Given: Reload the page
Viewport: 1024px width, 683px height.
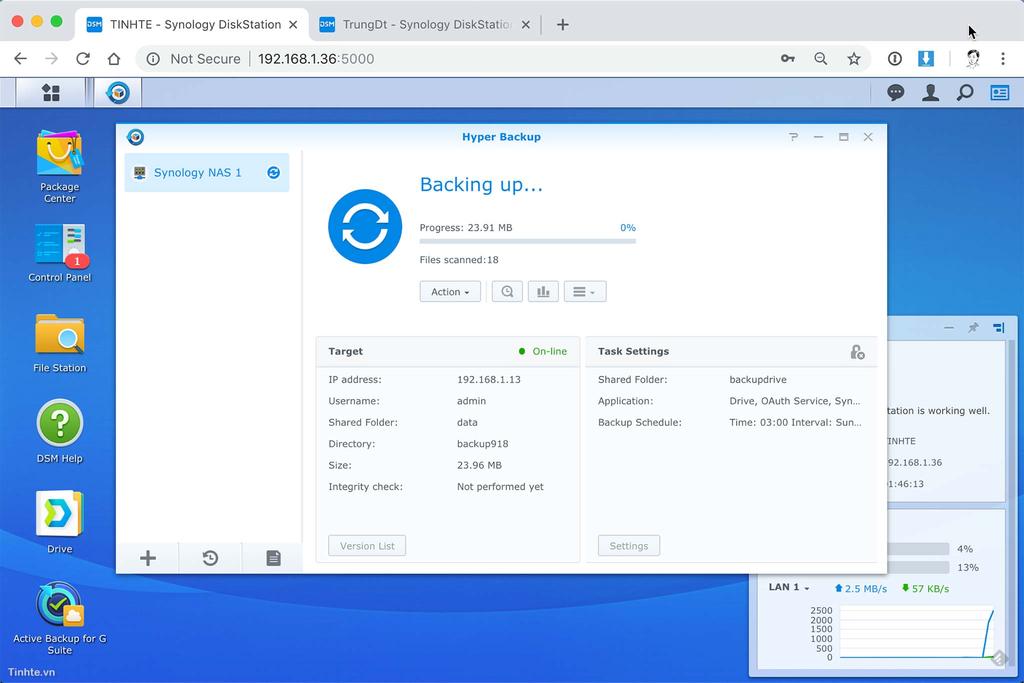Looking at the screenshot, I should 83,59.
